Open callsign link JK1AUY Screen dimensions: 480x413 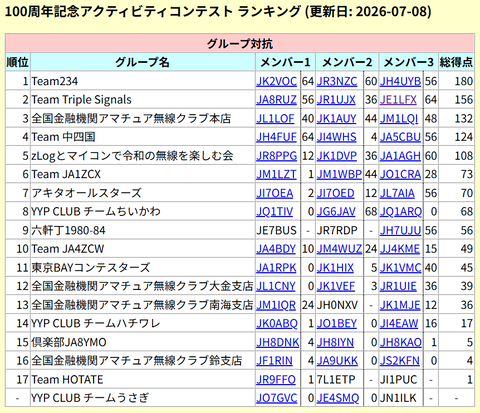tap(336, 119)
